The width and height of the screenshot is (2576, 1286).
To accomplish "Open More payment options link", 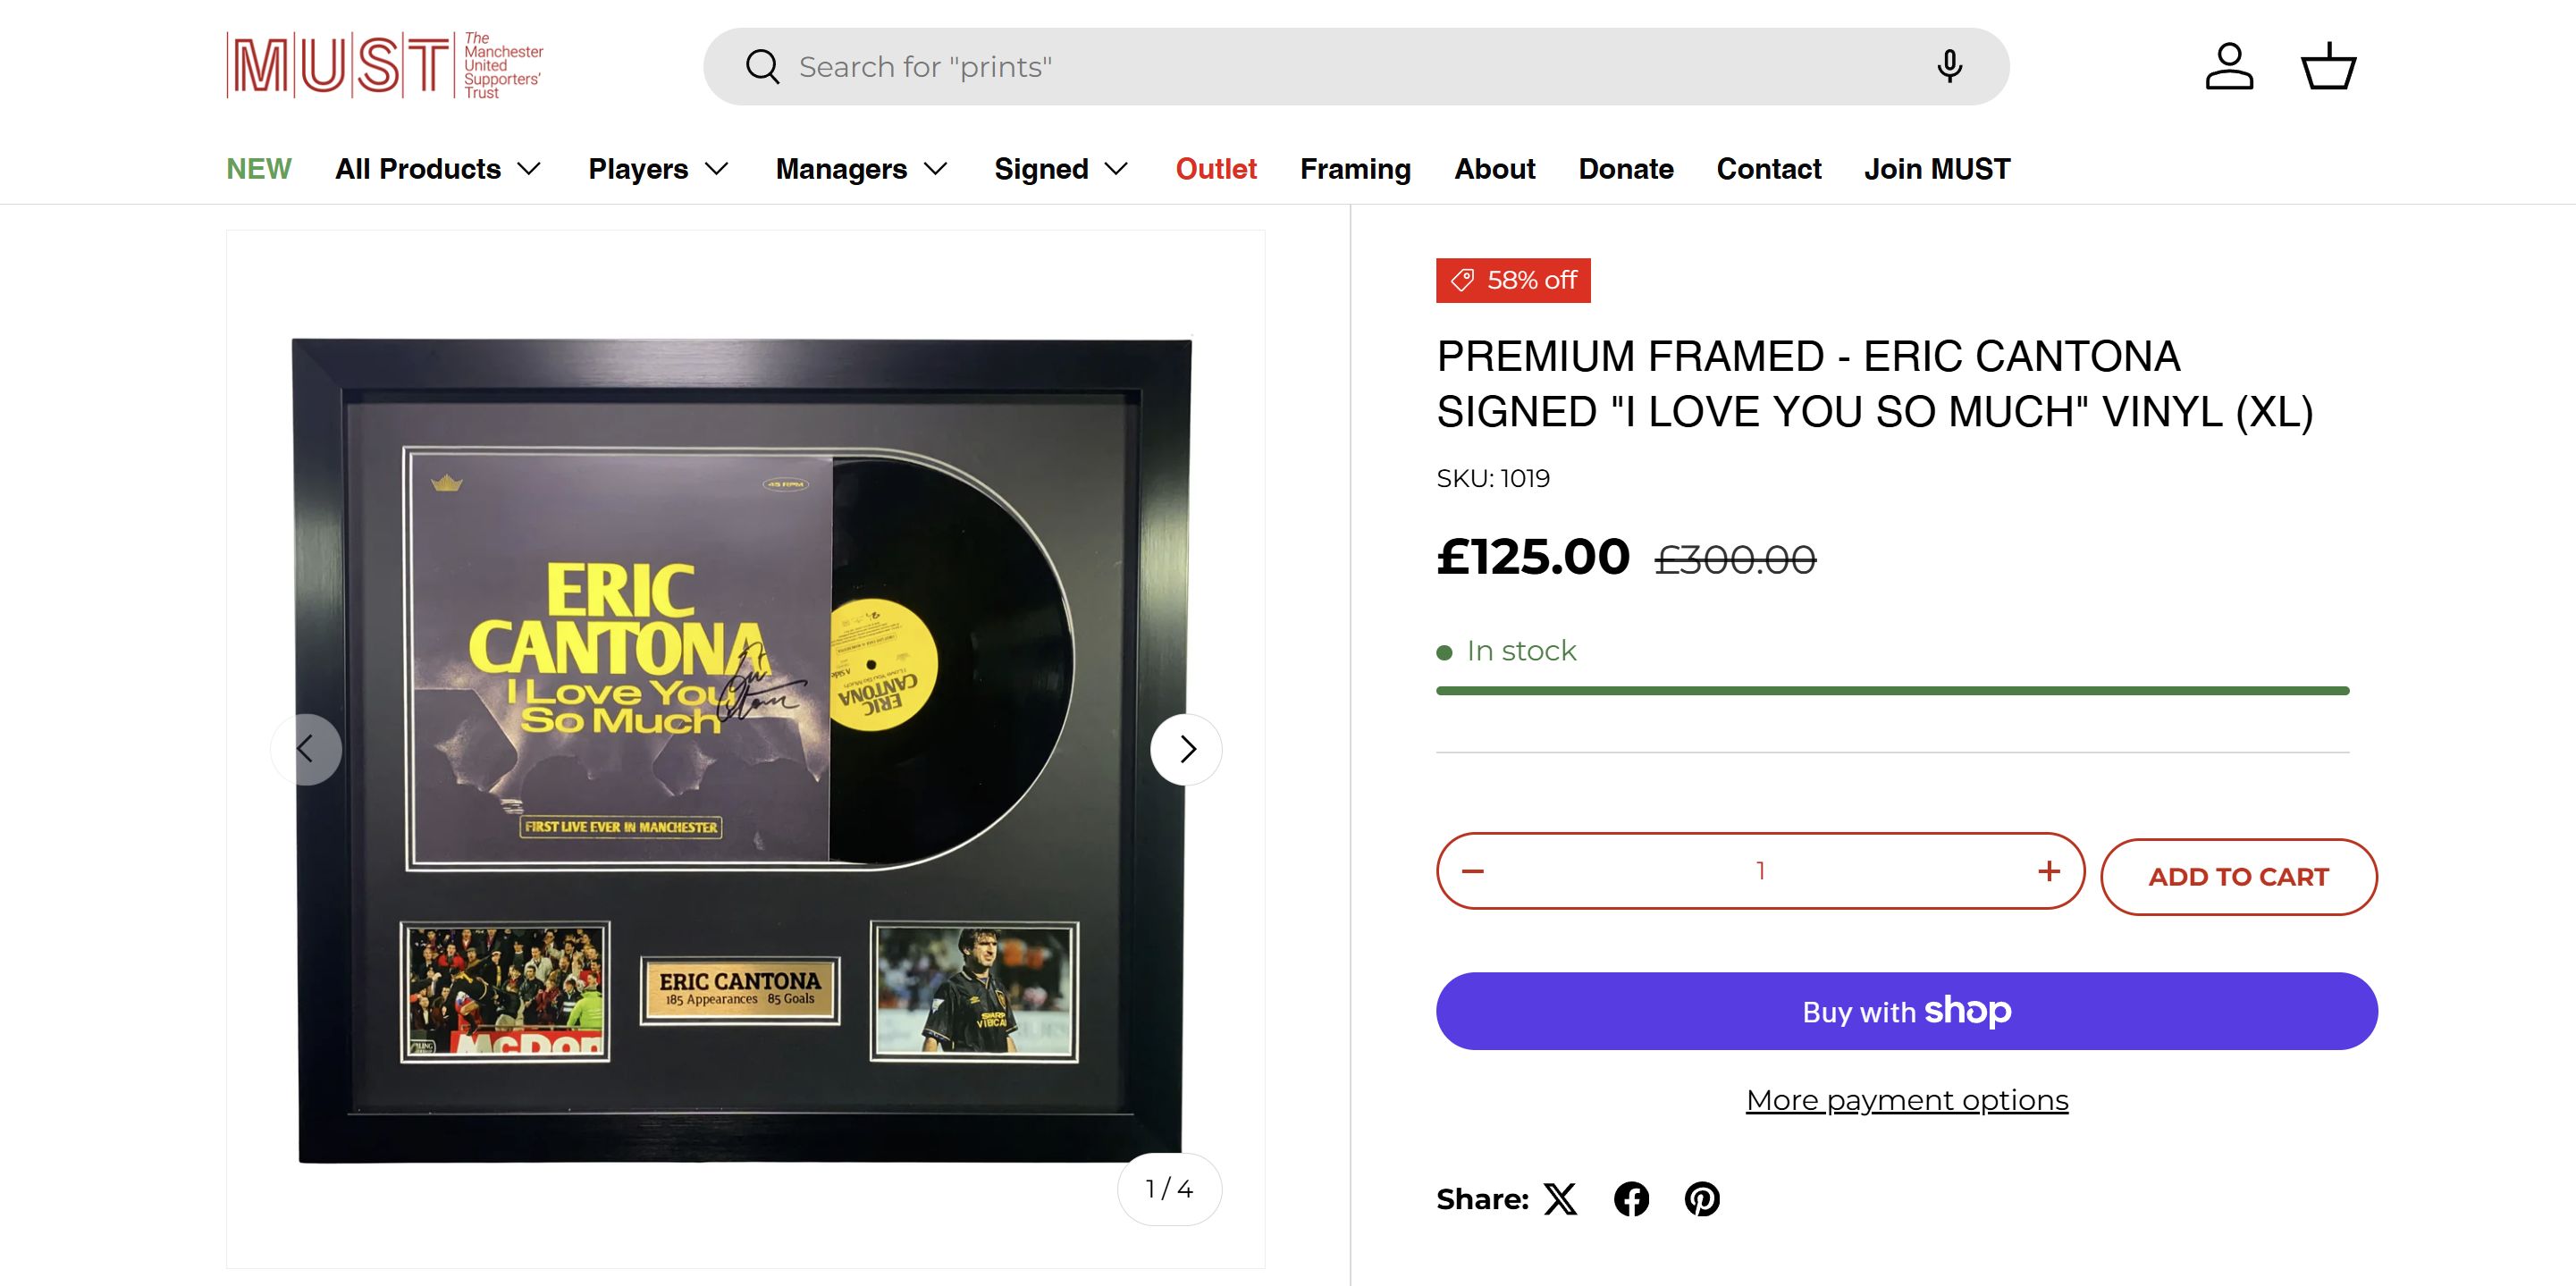I will tap(1906, 1100).
